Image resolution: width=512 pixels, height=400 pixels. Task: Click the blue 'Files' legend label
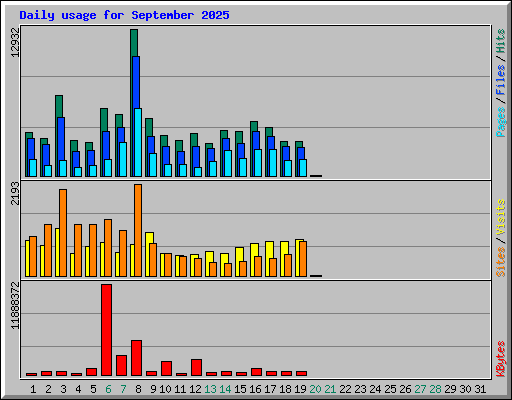500,80
